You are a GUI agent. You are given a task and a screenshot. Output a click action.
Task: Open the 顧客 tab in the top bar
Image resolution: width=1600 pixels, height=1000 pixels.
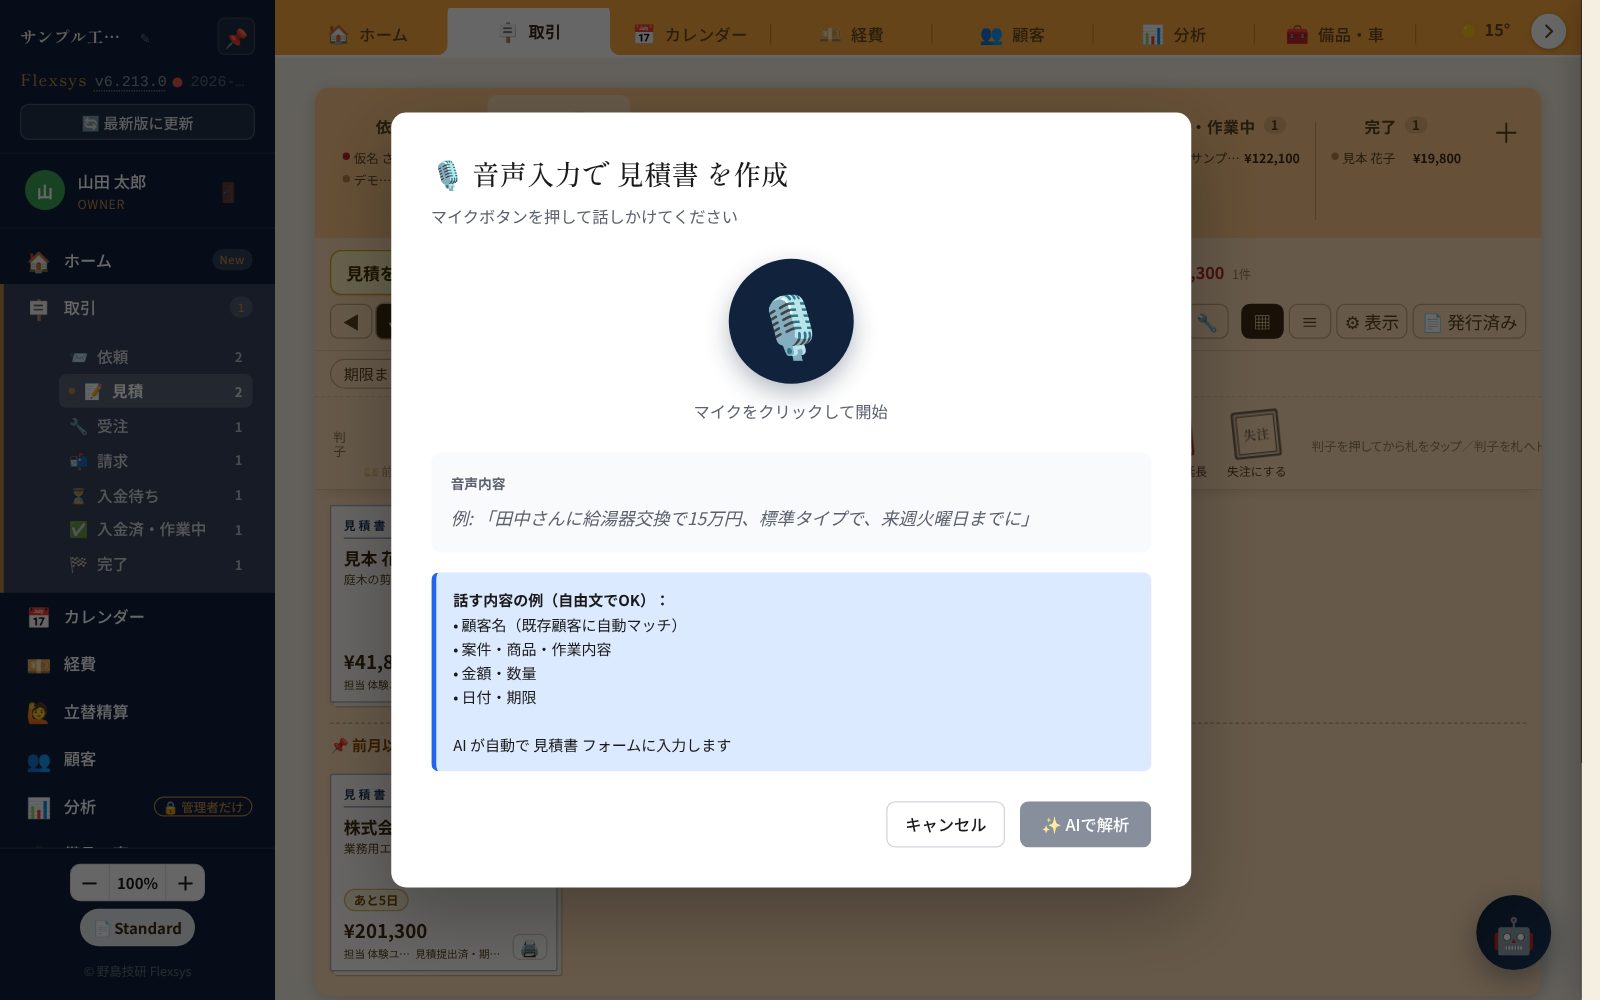point(1012,35)
